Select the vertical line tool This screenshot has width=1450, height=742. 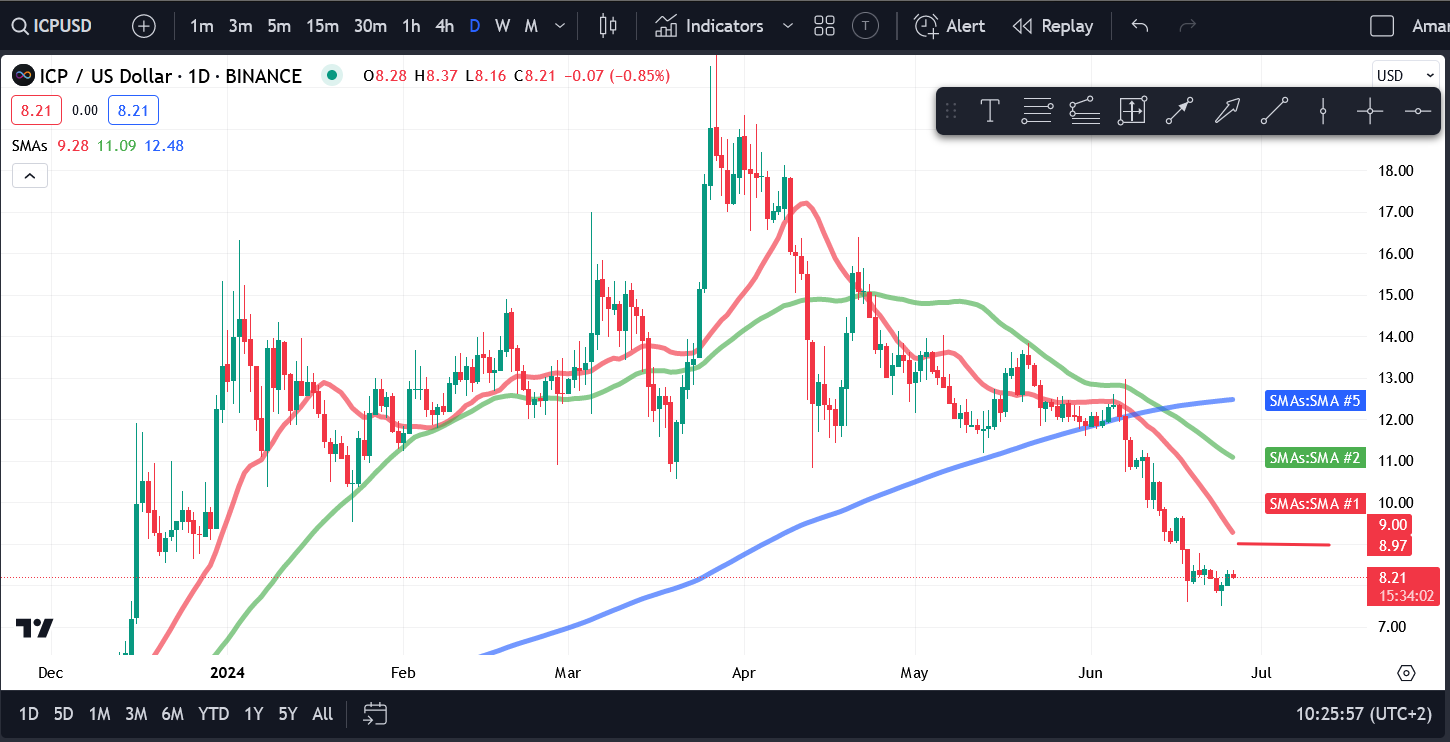point(1322,111)
